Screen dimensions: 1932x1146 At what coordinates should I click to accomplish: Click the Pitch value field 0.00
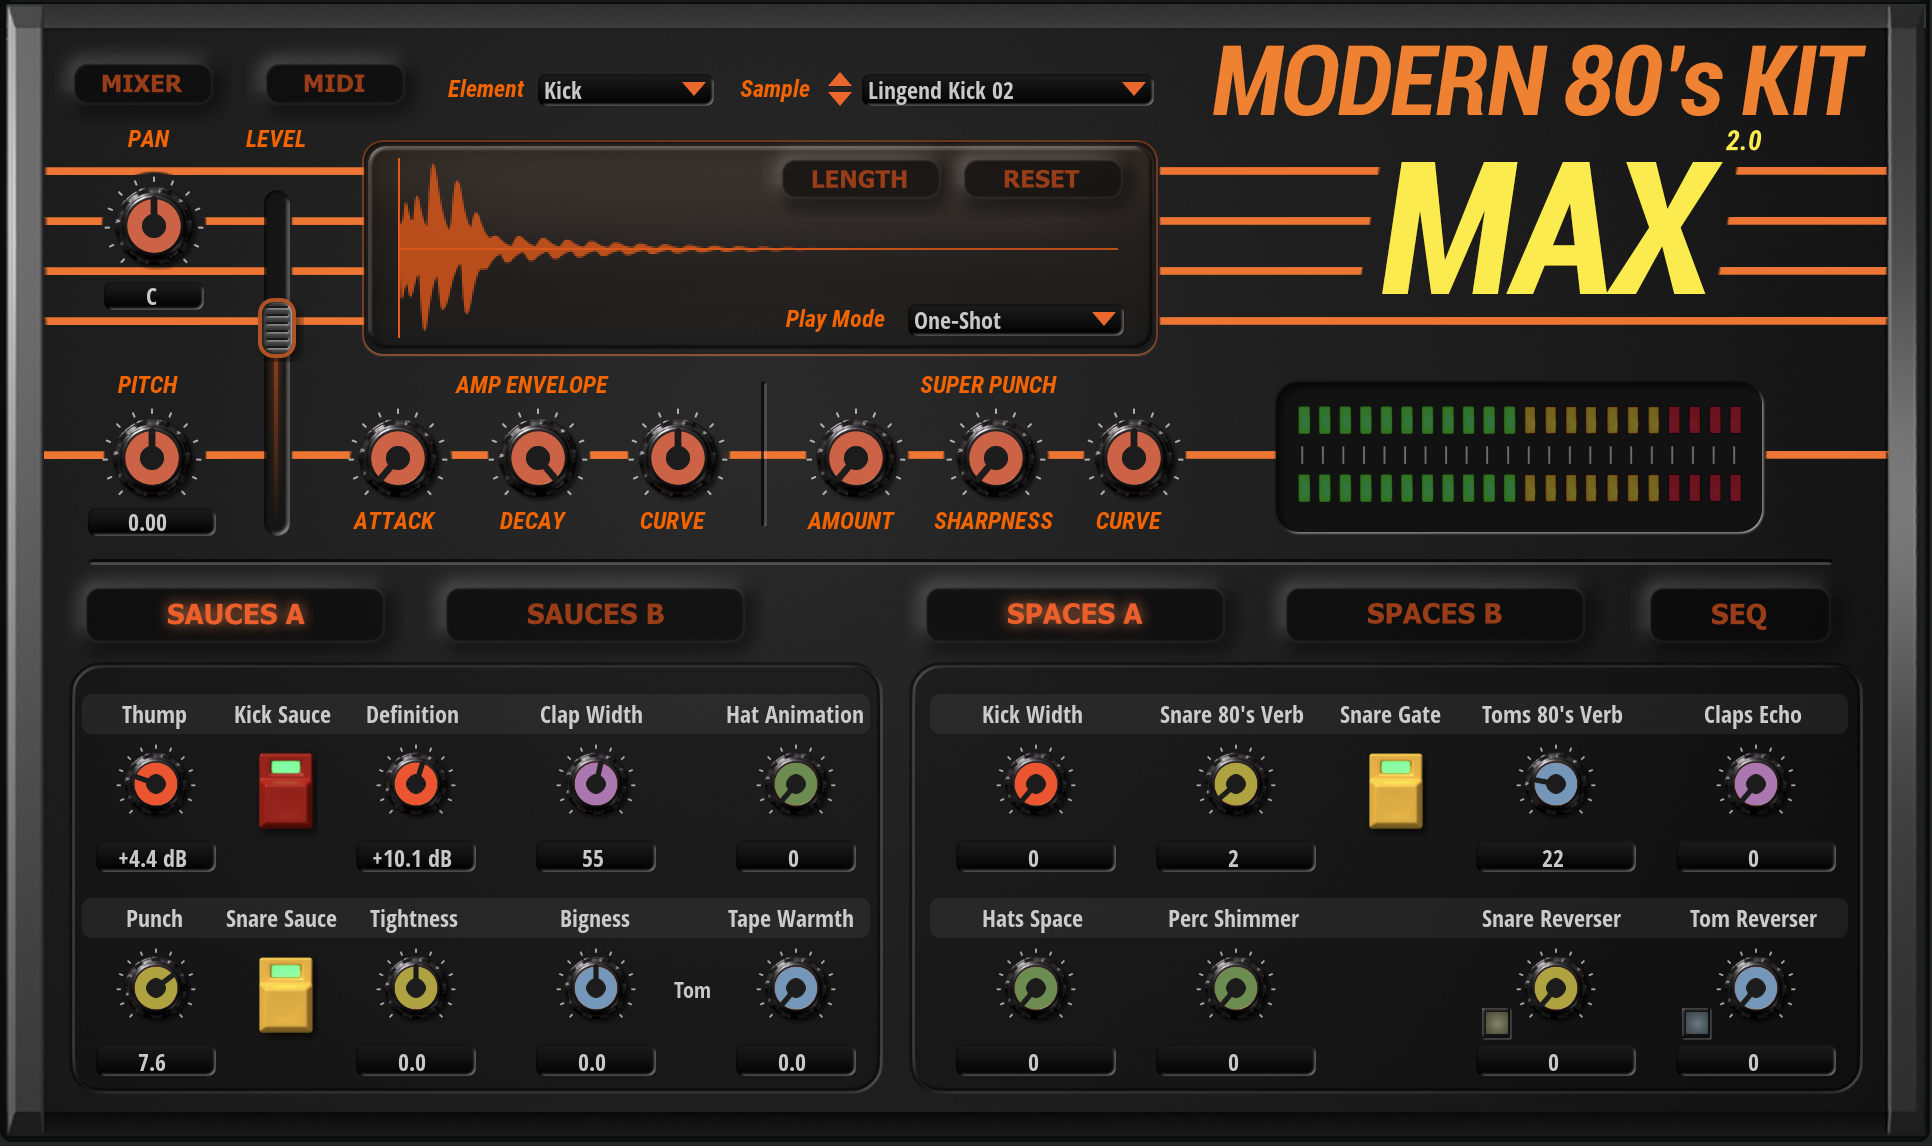(x=151, y=522)
